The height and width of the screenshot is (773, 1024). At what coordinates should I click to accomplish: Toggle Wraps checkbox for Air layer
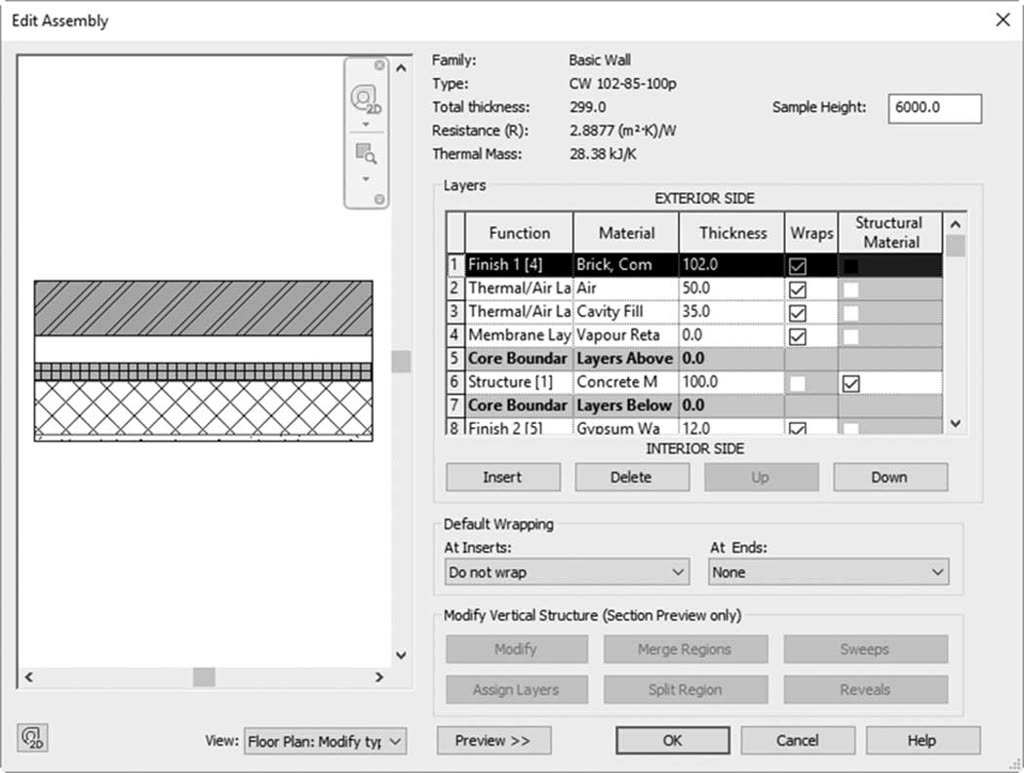click(x=797, y=289)
